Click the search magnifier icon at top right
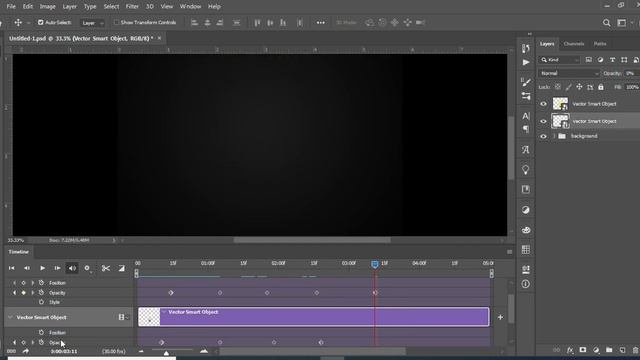Viewport: 640px width, 360px height. [x=607, y=23]
